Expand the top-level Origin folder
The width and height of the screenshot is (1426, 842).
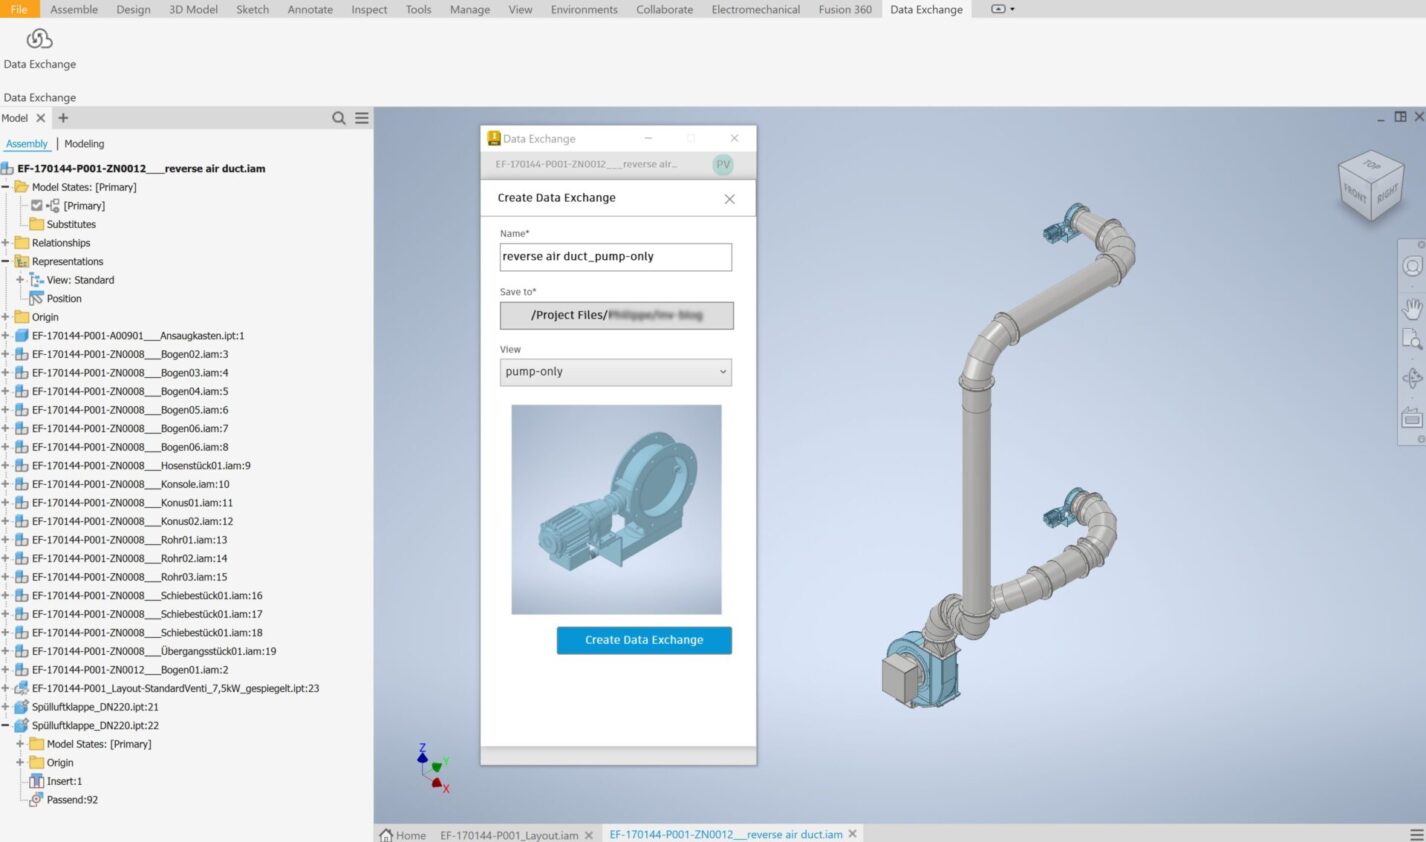[x=6, y=317]
